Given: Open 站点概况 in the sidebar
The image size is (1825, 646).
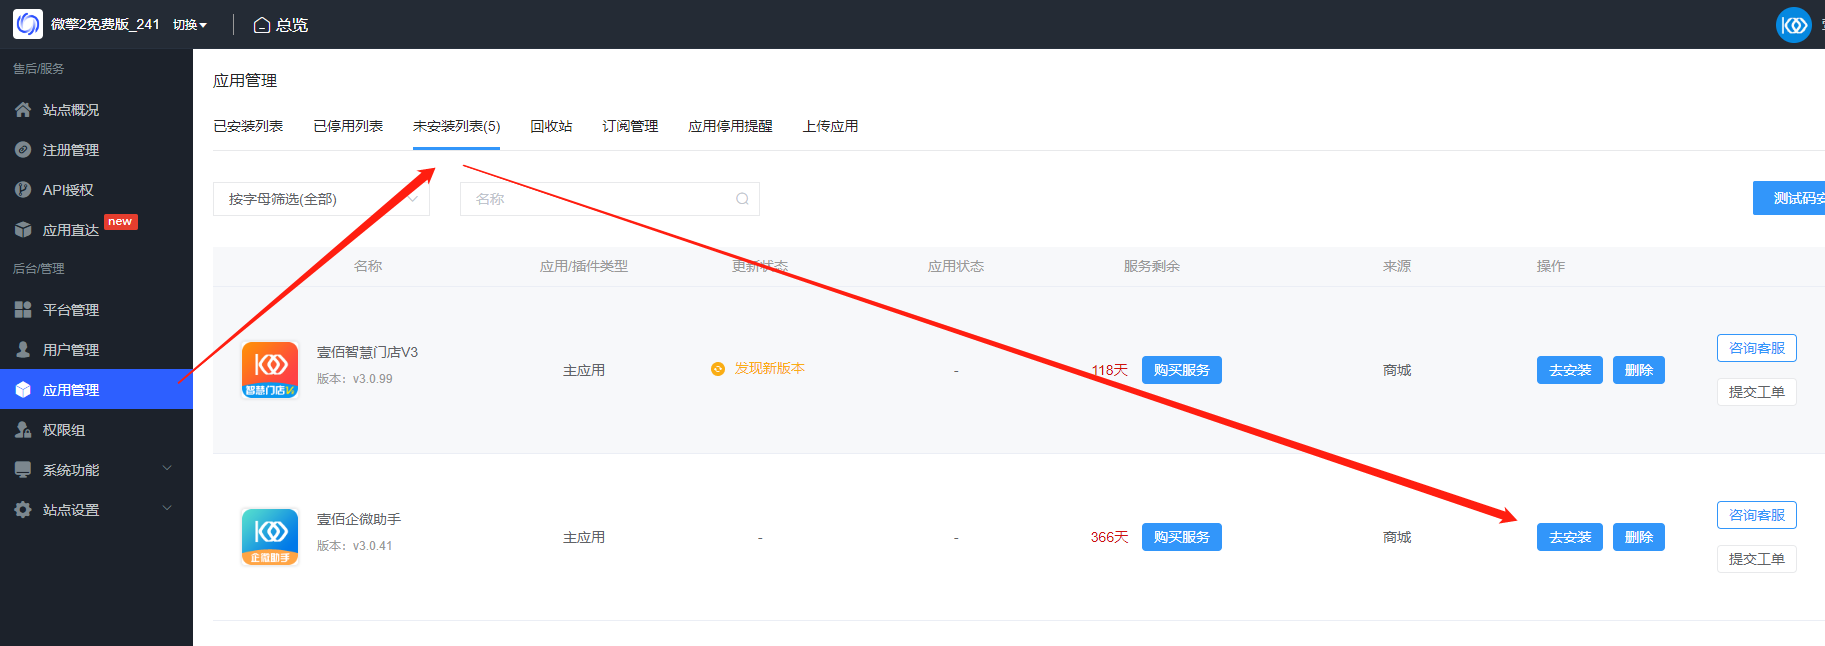Looking at the screenshot, I should 96,110.
